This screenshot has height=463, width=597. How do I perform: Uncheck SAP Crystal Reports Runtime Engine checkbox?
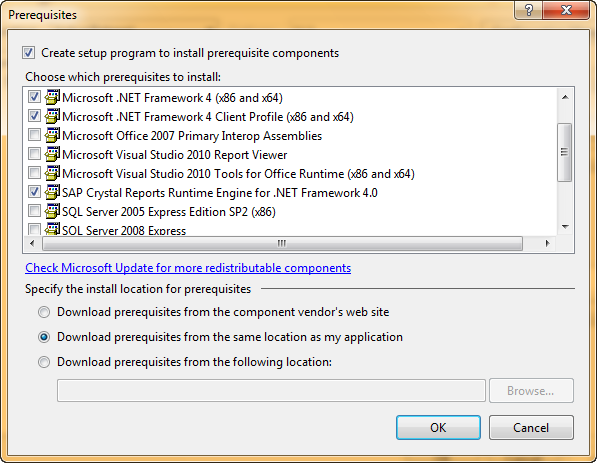pyautogui.click(x=34, y=192)
